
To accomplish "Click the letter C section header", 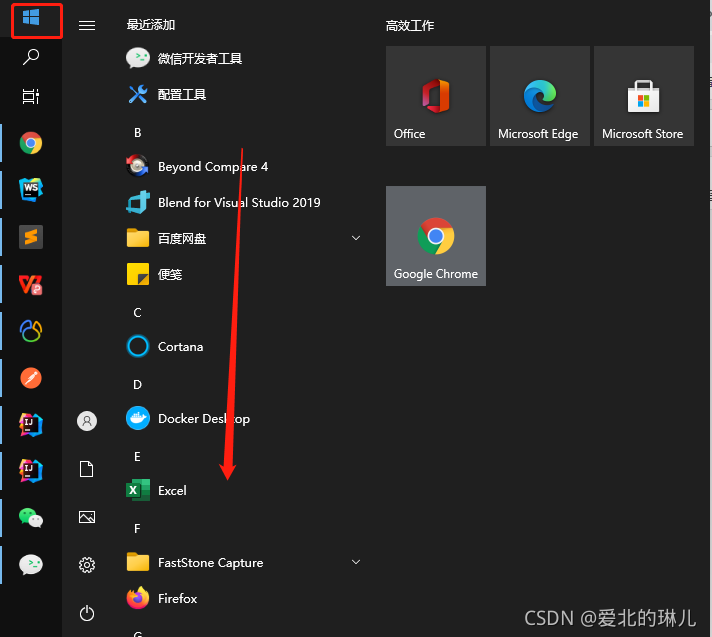I will point(138,312).
